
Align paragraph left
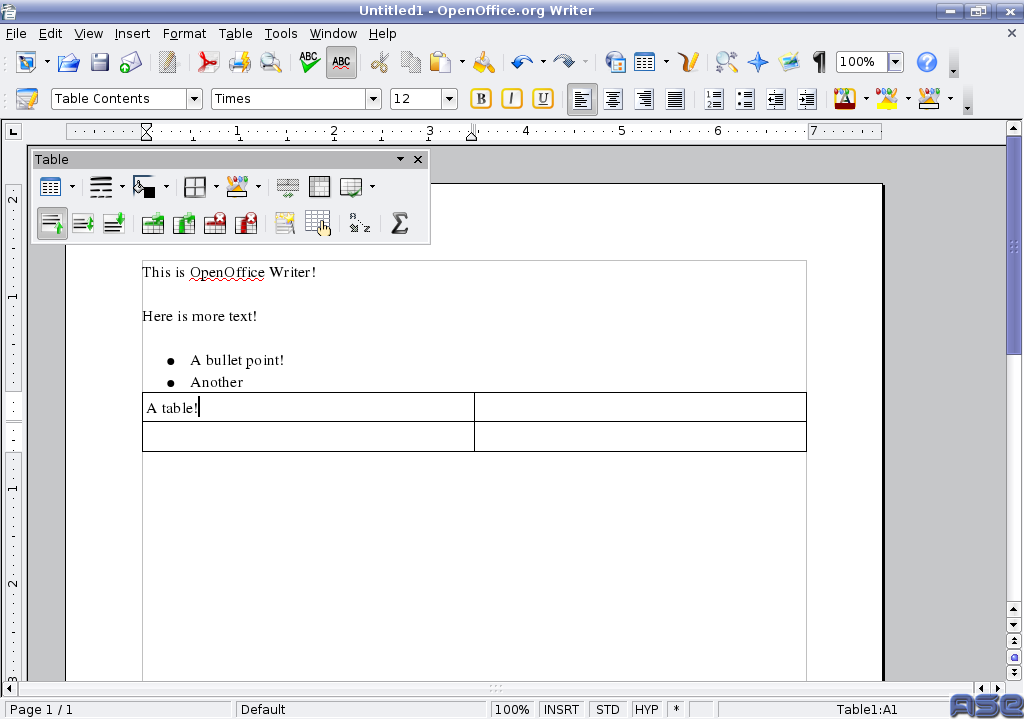[x=582, y=99]
